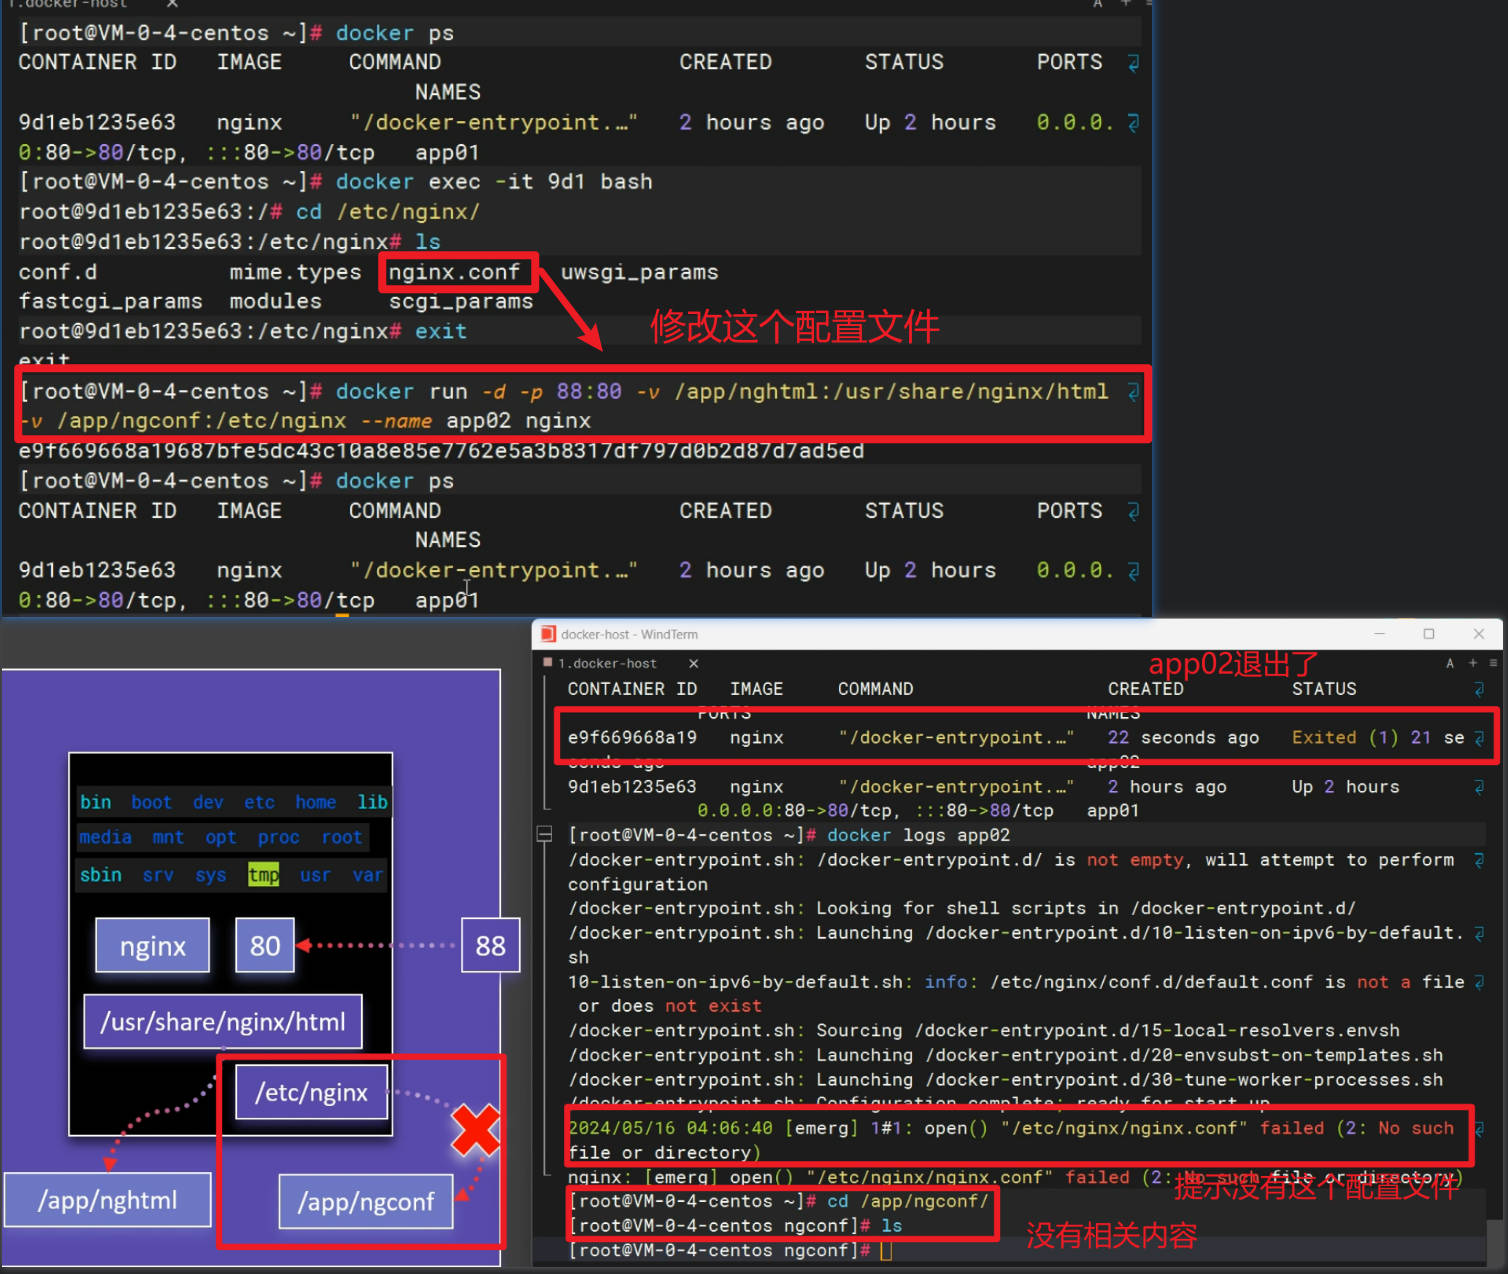Select the 1.docker-host tab in WindTerm window
Screen dimensions: 1508x1274
(x=607, y=663)
